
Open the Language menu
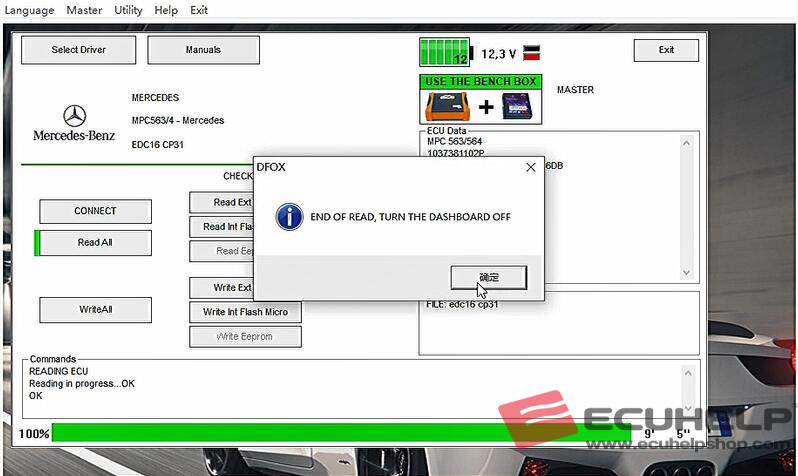click(29, 10)
